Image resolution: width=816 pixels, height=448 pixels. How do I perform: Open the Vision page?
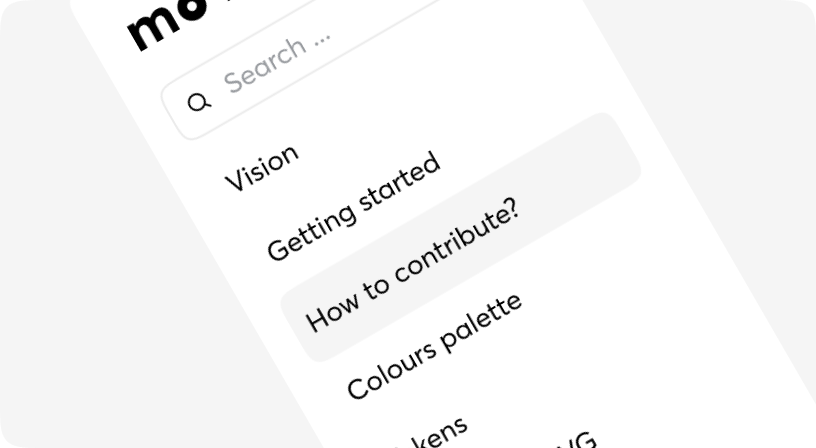[262, 168]
